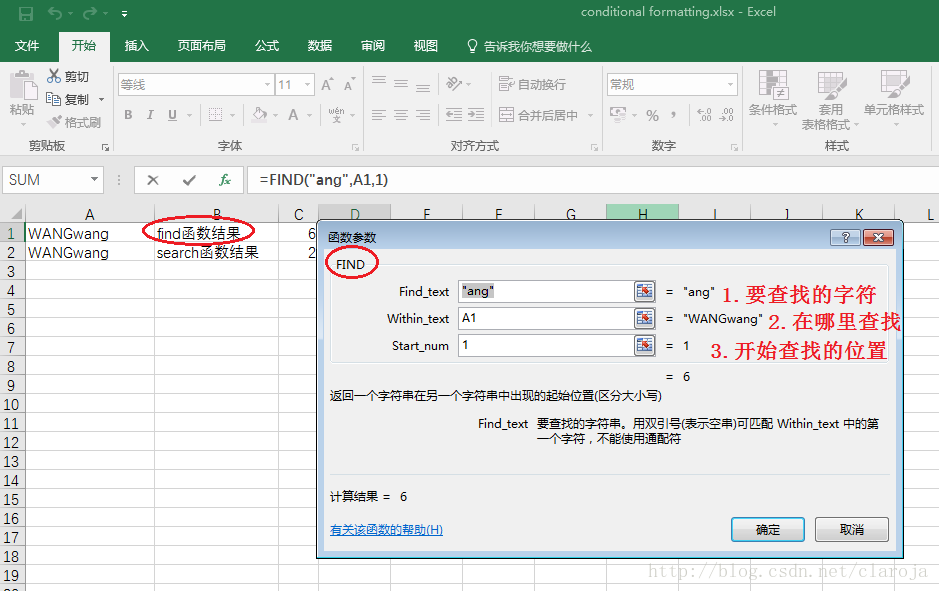The height and width of the screenshot is (591, 939).
Task: Toggle right text alignment
Action: coord(423,115)
